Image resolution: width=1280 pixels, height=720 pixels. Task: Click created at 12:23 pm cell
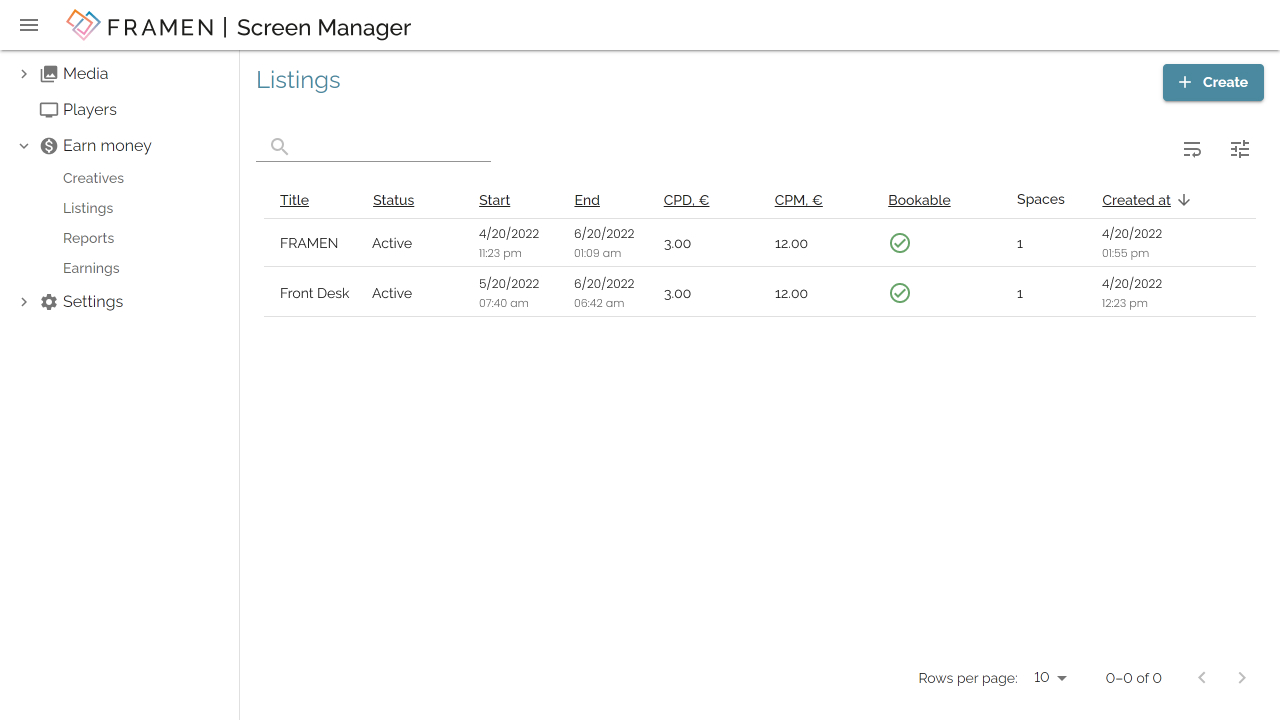click(1132, 293)
